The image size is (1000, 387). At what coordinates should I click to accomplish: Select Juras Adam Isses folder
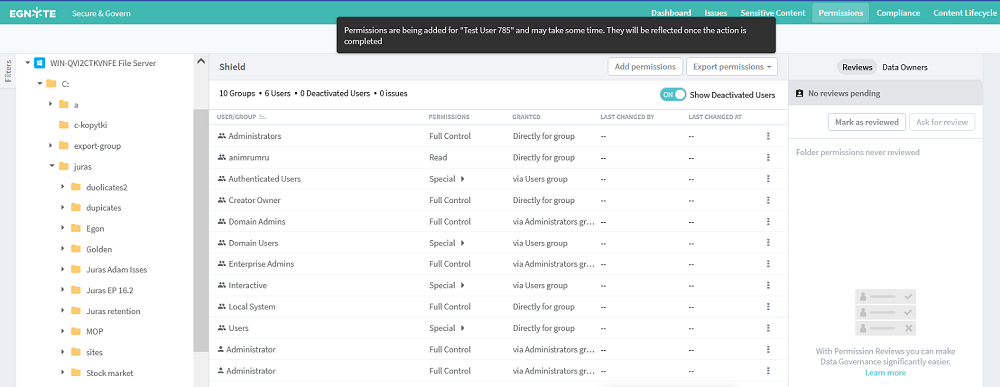pyautogui.click(x=116, y=270)
